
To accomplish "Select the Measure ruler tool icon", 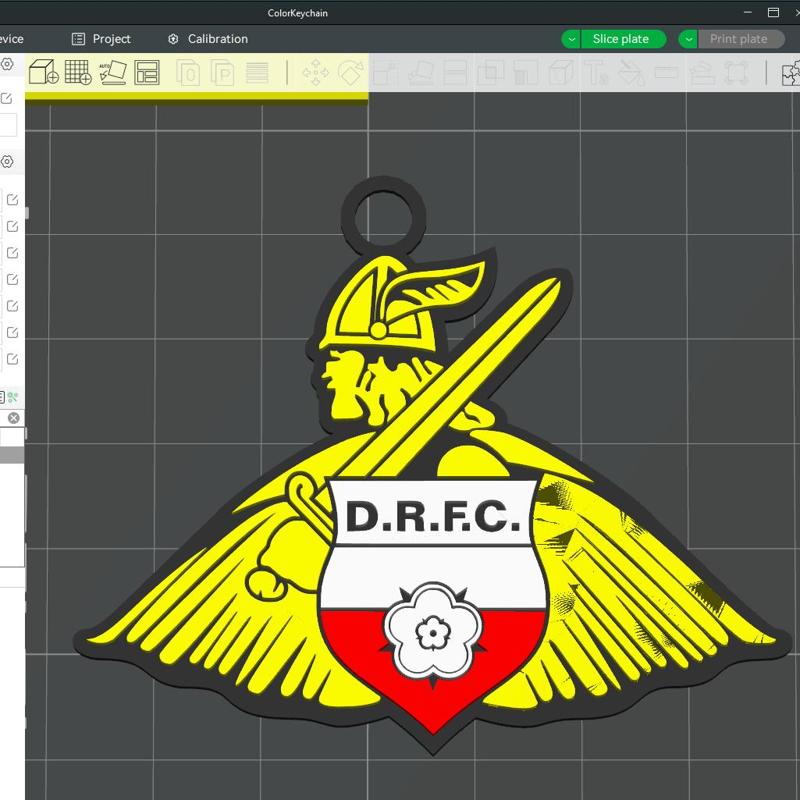I will (666, 72).
